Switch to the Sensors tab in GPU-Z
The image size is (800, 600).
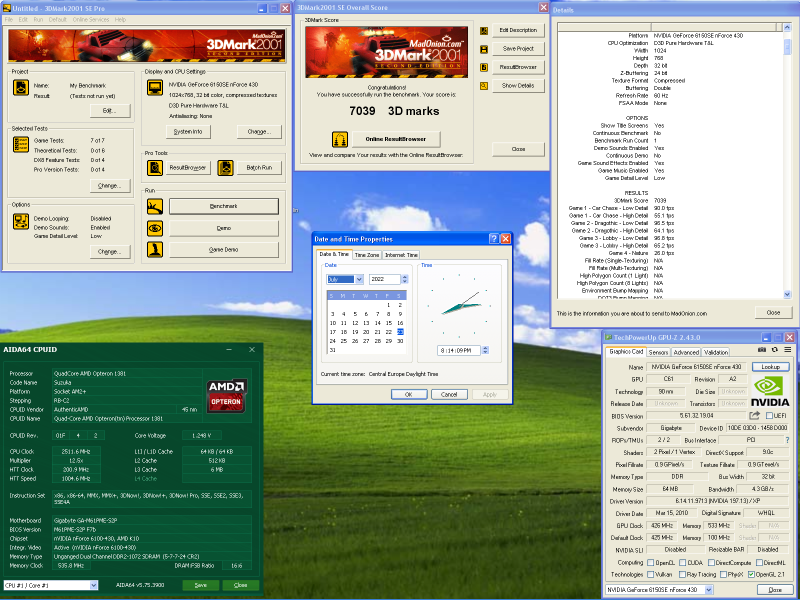(658, 352)
